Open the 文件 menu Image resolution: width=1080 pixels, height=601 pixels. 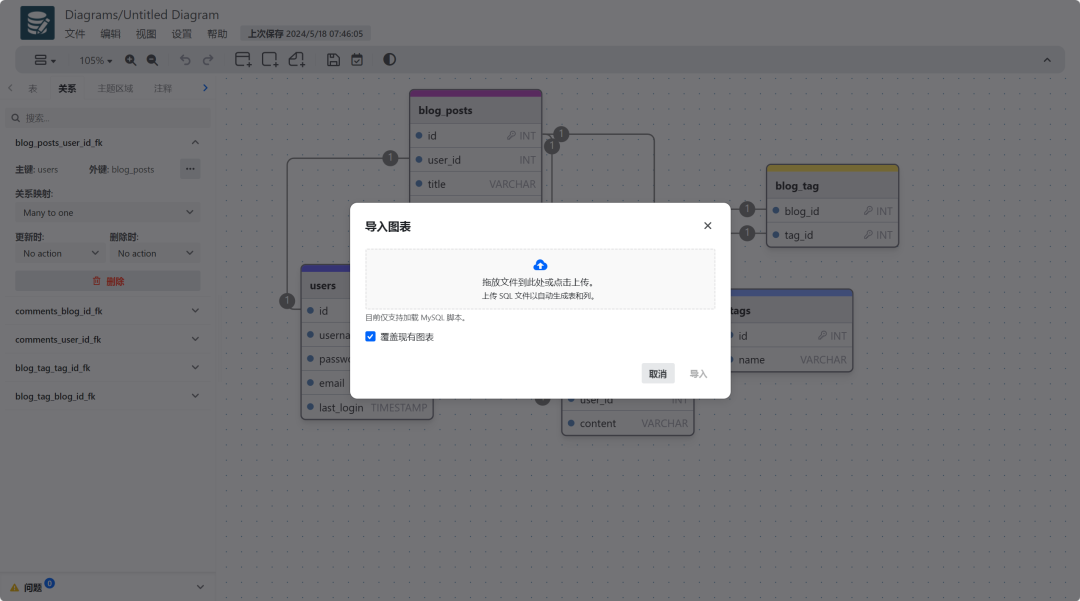pyautogui.click(x=75, y=34)
